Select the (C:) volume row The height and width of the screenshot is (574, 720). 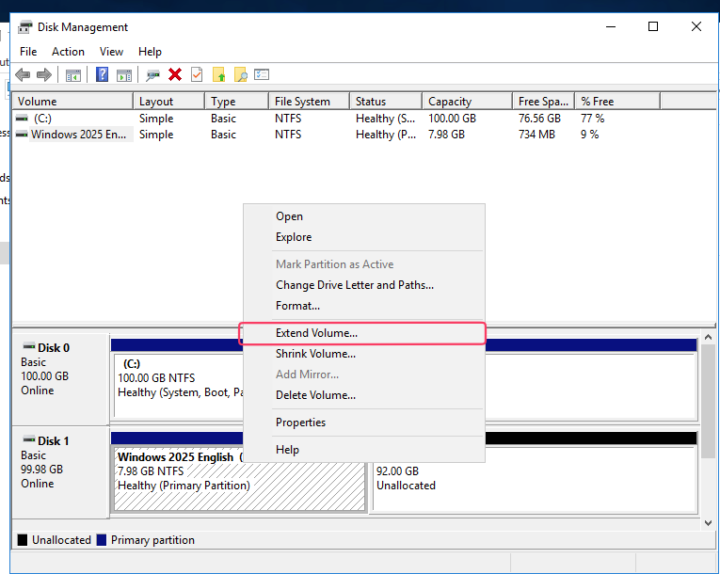tap(42, 118)
